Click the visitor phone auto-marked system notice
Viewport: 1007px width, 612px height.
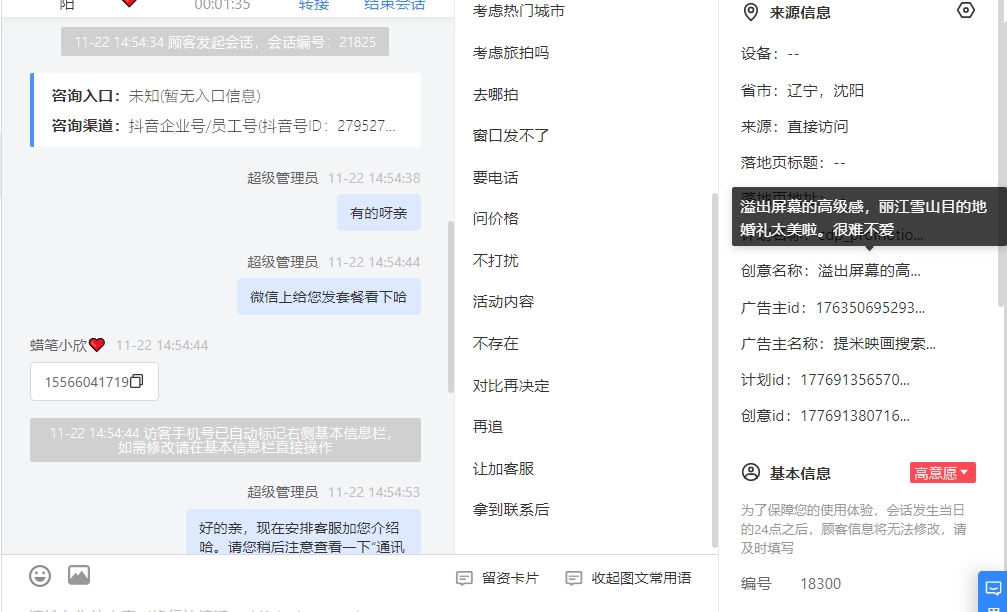pyautogui.click(x=225, y=440)
